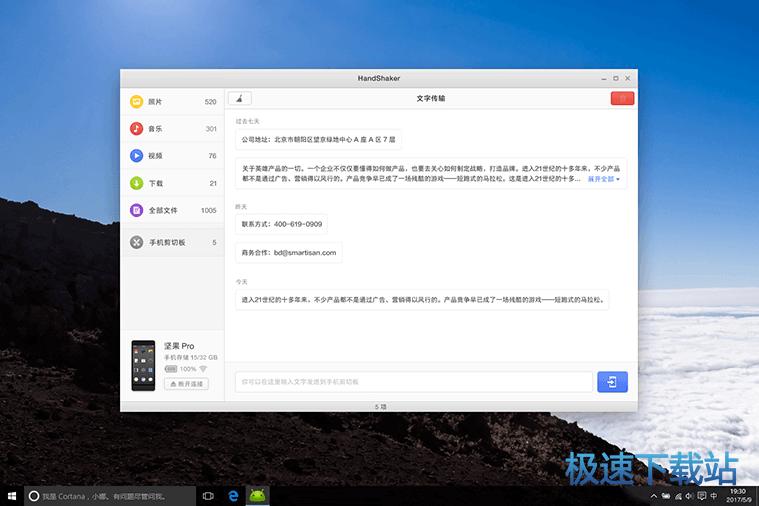Open the Windows Start menu
This screenshot has width=759, height=506.
(x=12, y=495)
